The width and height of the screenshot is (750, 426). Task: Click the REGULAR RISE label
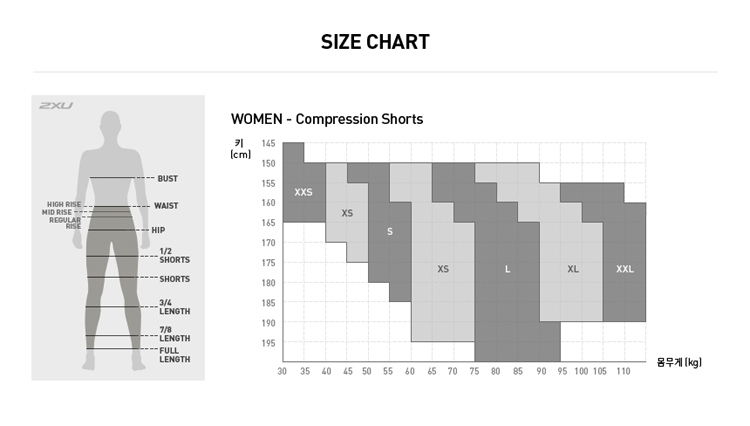65,223
